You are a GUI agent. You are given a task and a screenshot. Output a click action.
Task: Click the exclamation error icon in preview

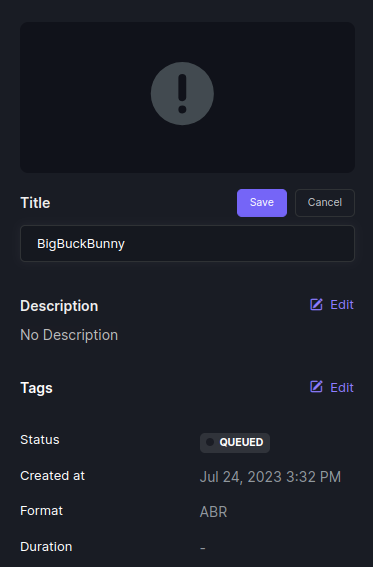pos(182,94)
